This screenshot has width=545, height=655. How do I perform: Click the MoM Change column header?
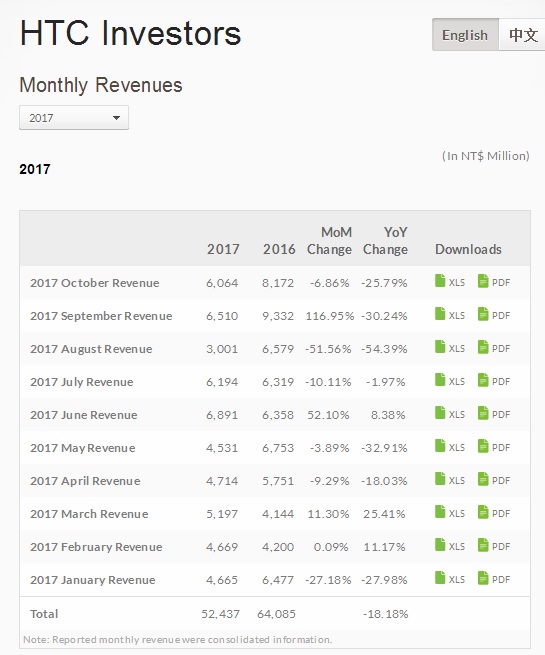tap(330, 241)
